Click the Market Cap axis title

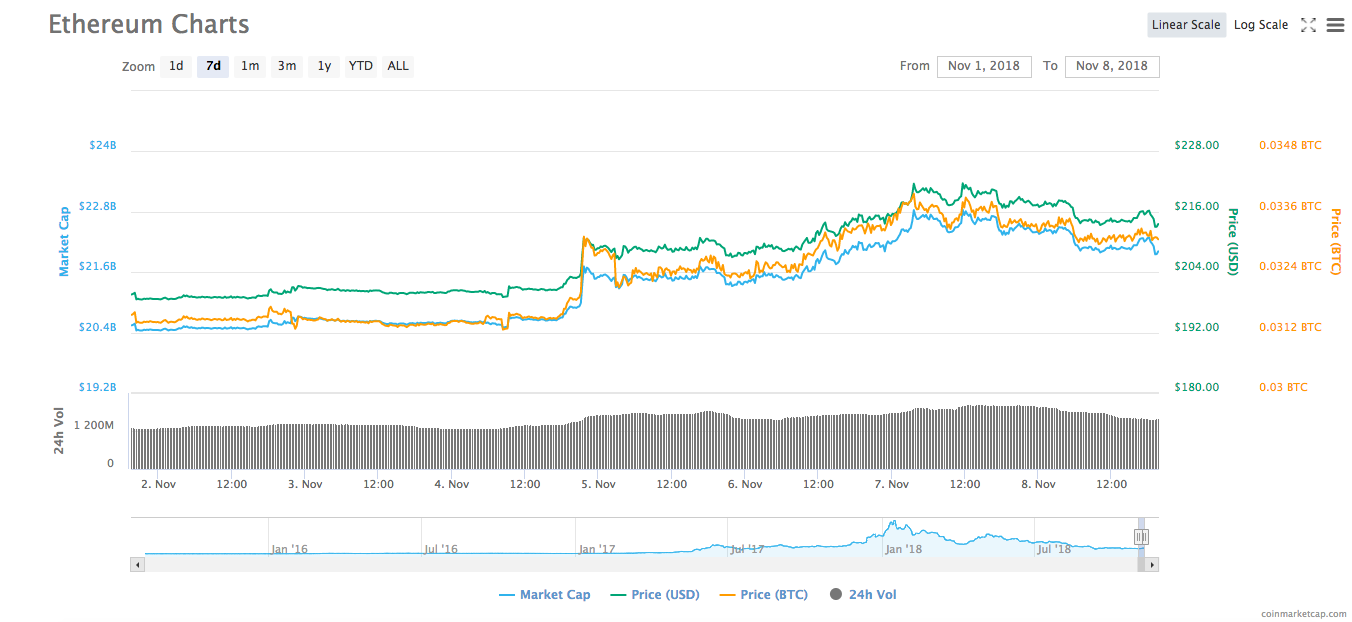[x=64, y=241]
